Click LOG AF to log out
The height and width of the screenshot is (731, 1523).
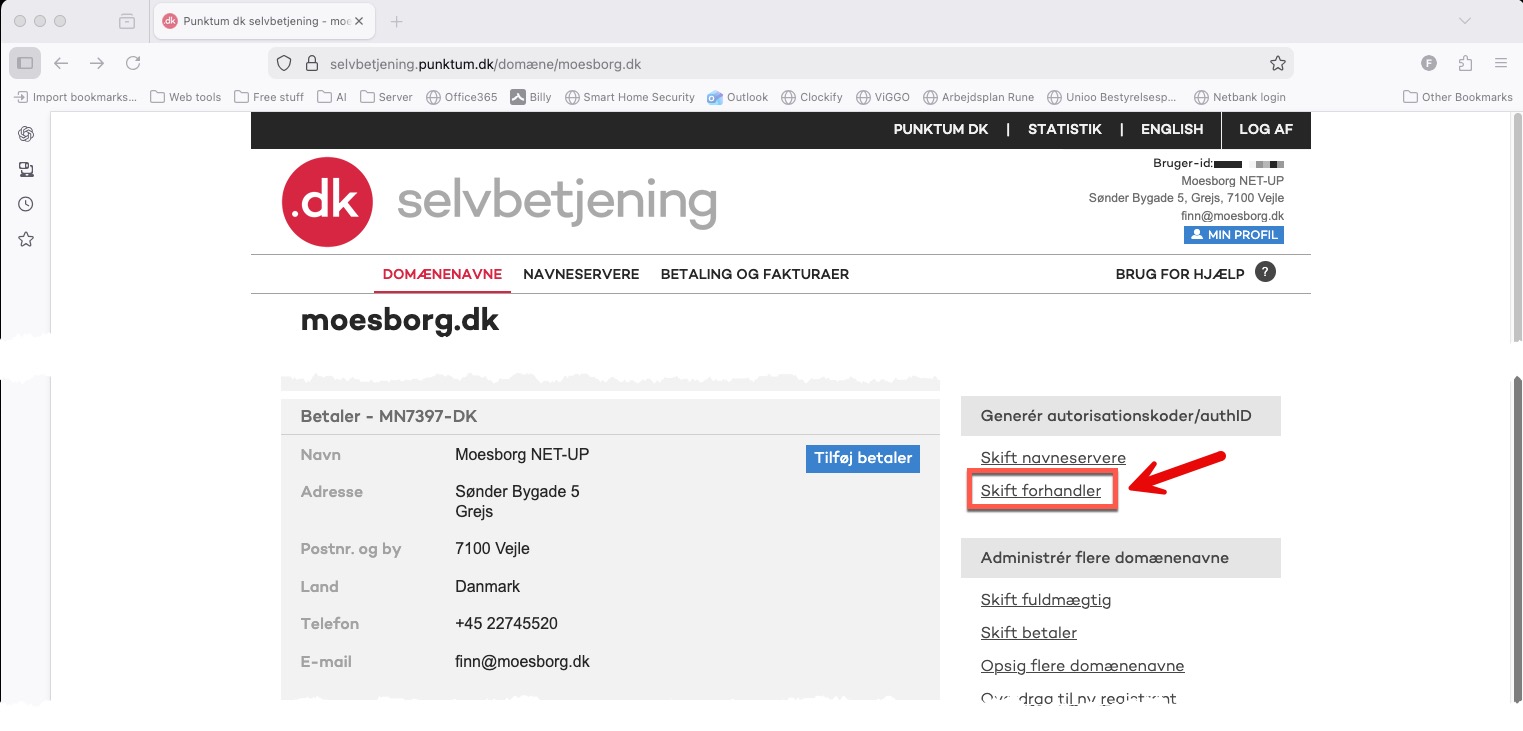[1266, 130]
